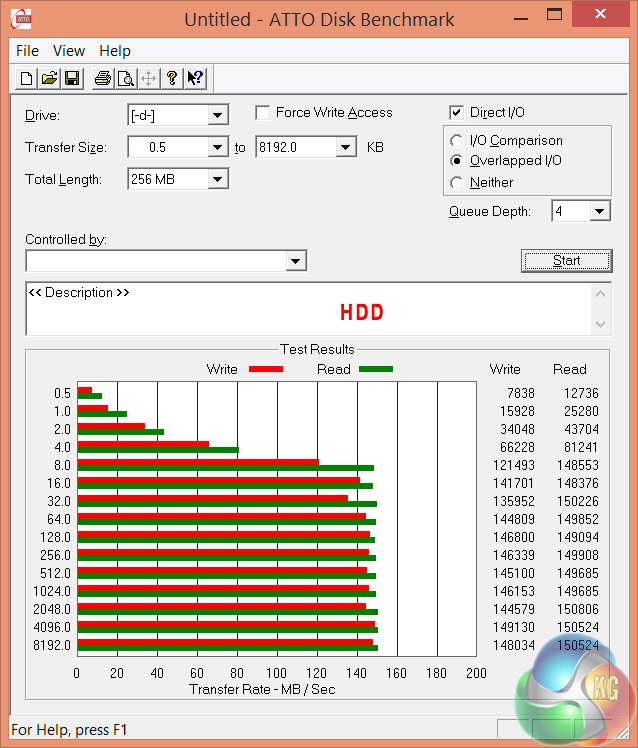Expand the Drive dropdown
This screenshot has width=638, height=748.
click(x=217, y=115)
